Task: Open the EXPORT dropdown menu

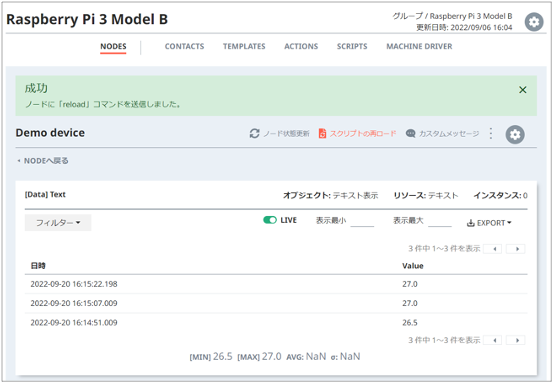Action: pos(489,223)
